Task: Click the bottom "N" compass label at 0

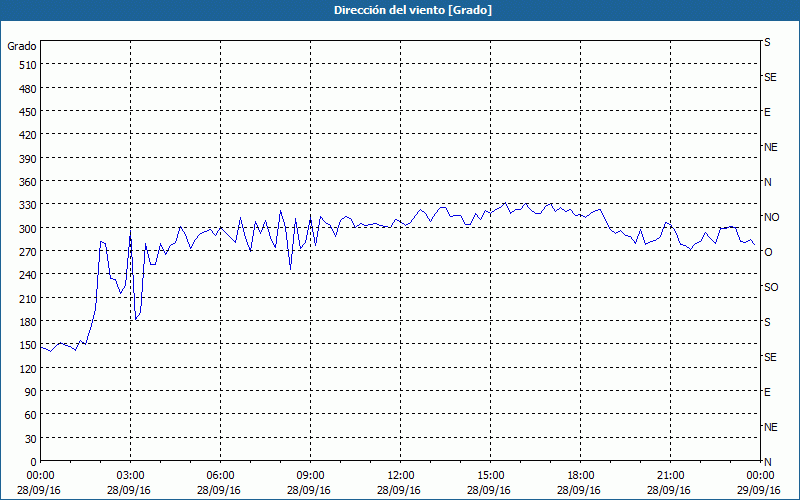Action: [x=768, y=462]
